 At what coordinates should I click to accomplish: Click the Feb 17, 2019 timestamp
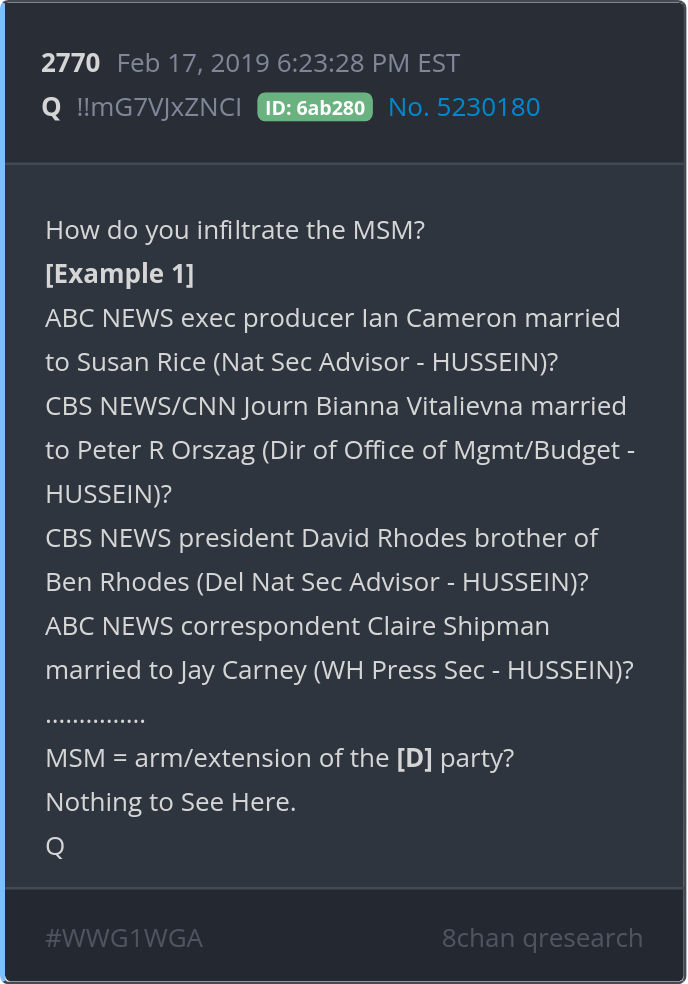pos(288,64)
